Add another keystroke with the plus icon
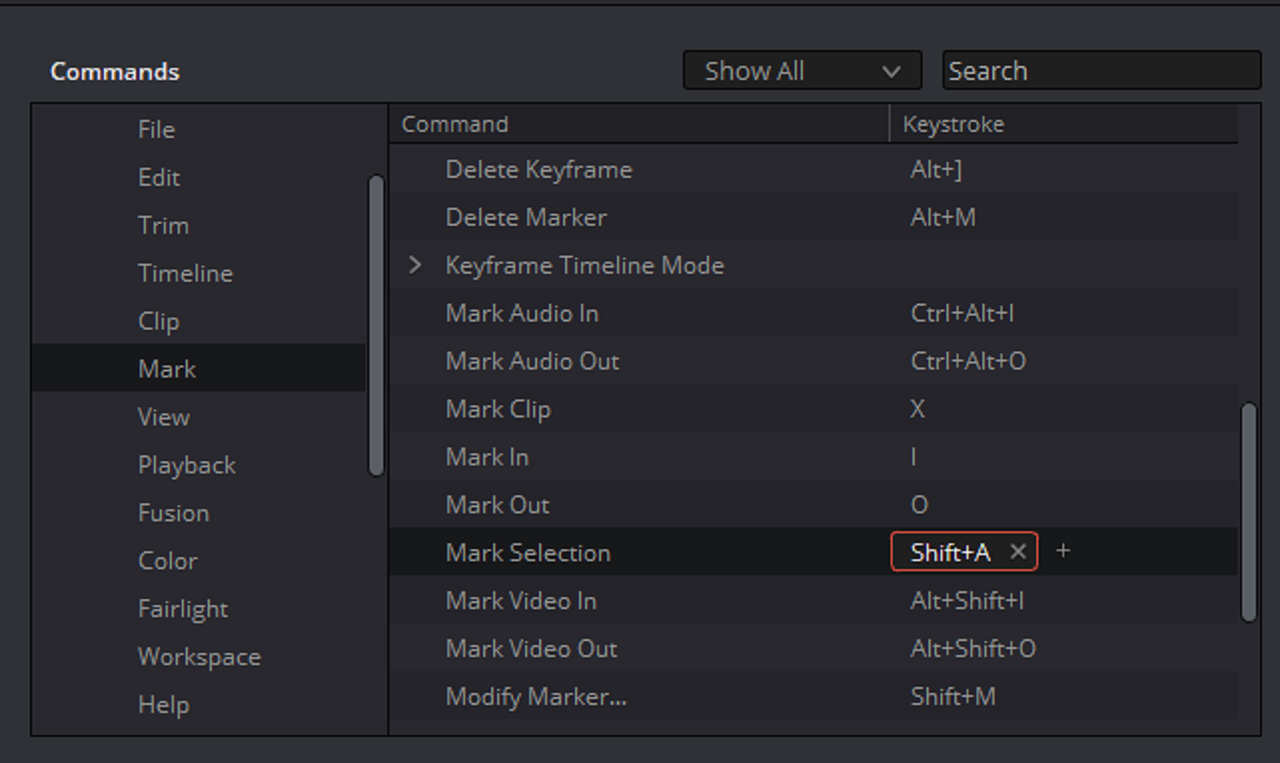Viewport: 1280px width, 763px height. coord(1063,551)
